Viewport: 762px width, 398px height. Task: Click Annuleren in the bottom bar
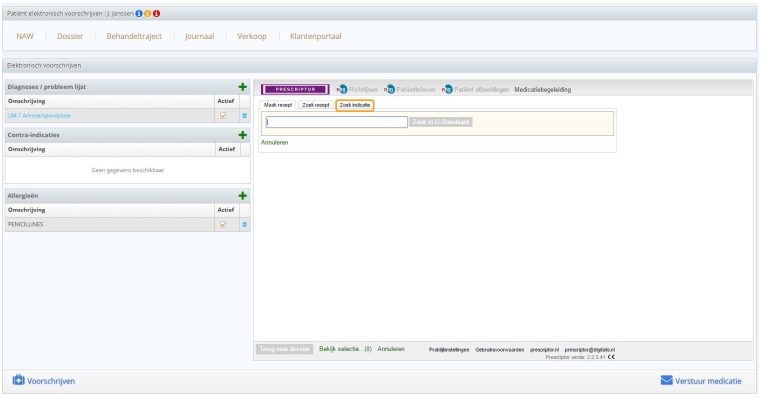point(391,349)
